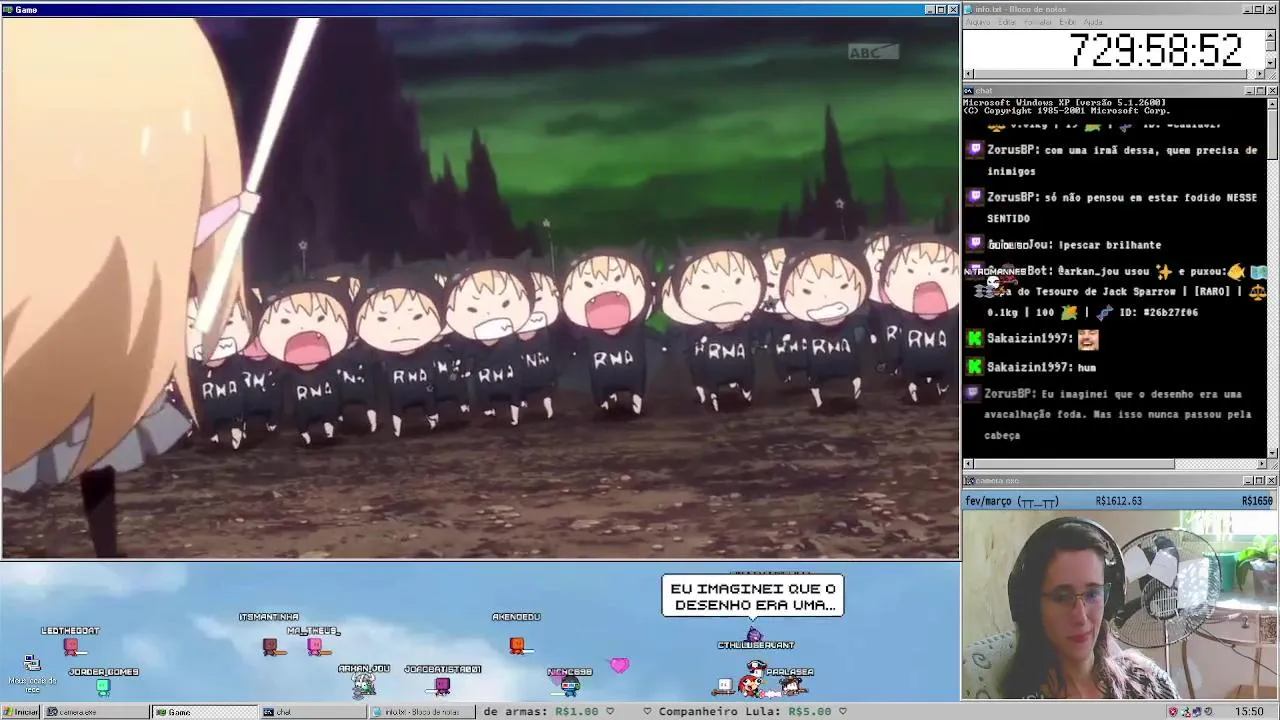The image size is (1280, 720).
Task: Click 'Companheiro Lula: R$5.00' ticker text
Action: click(x=745, y=712)
